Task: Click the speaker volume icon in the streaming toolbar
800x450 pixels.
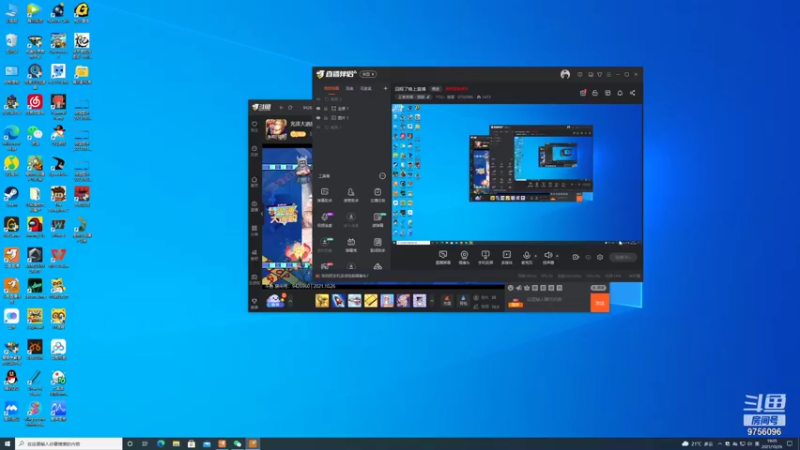Action: point(548,255)
